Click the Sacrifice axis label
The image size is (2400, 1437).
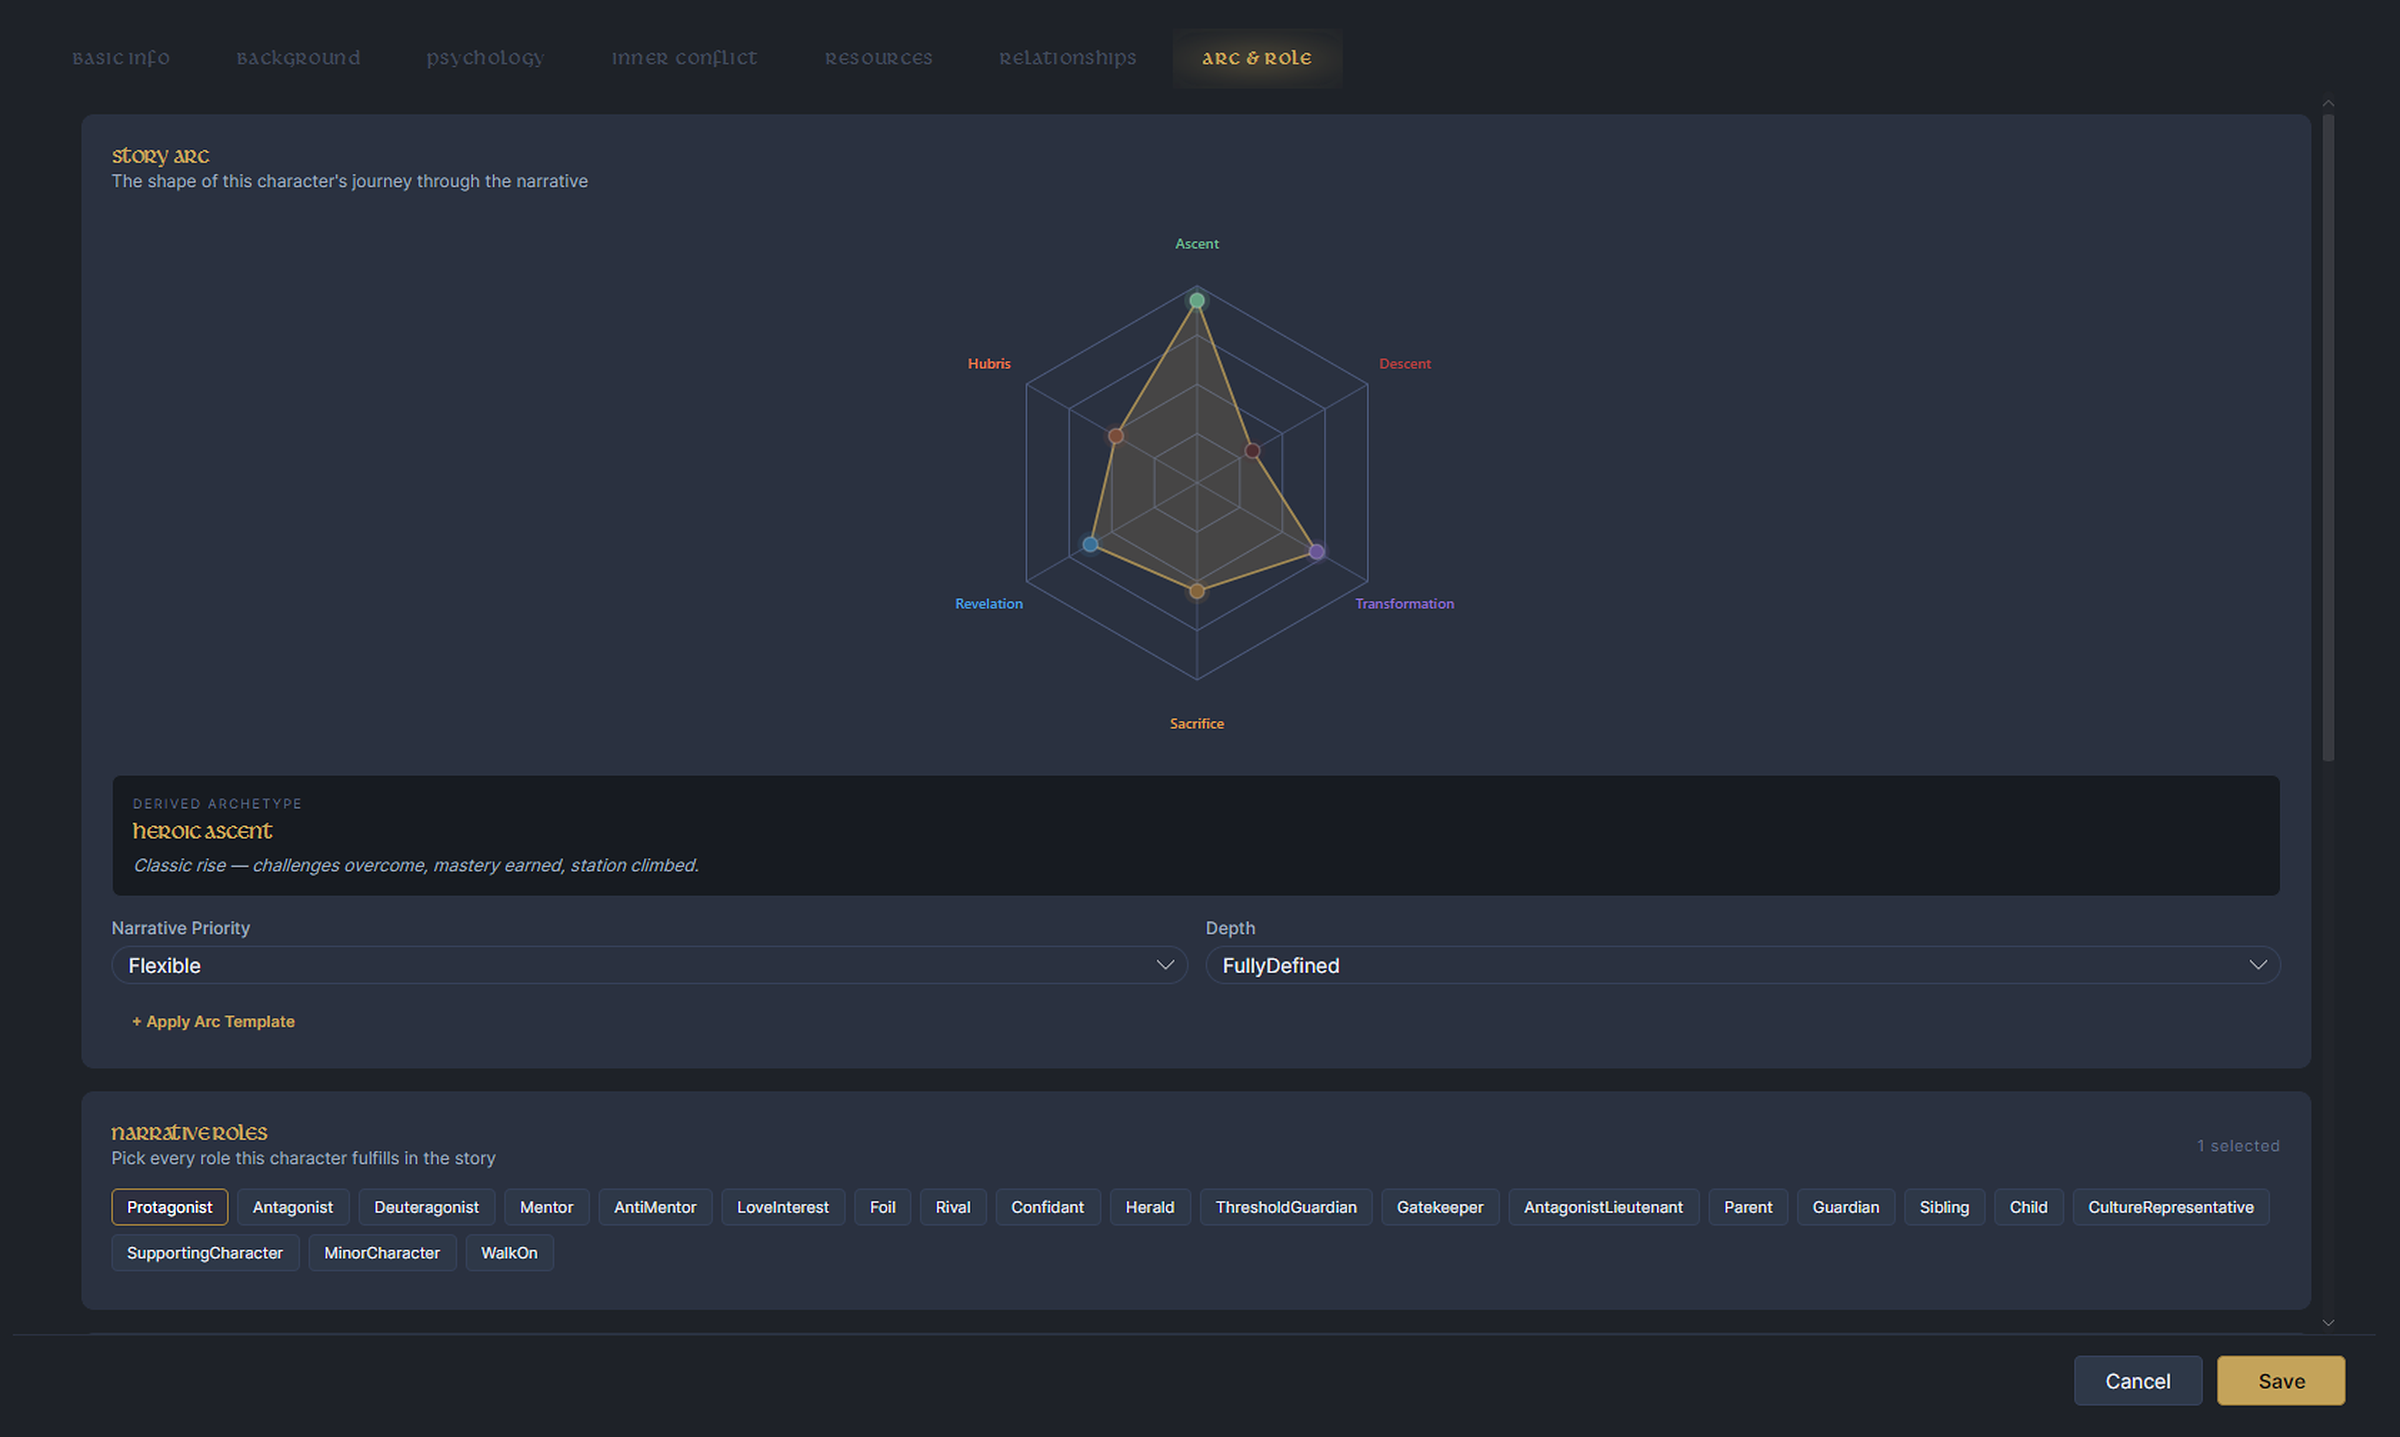tap(1197, 724)
